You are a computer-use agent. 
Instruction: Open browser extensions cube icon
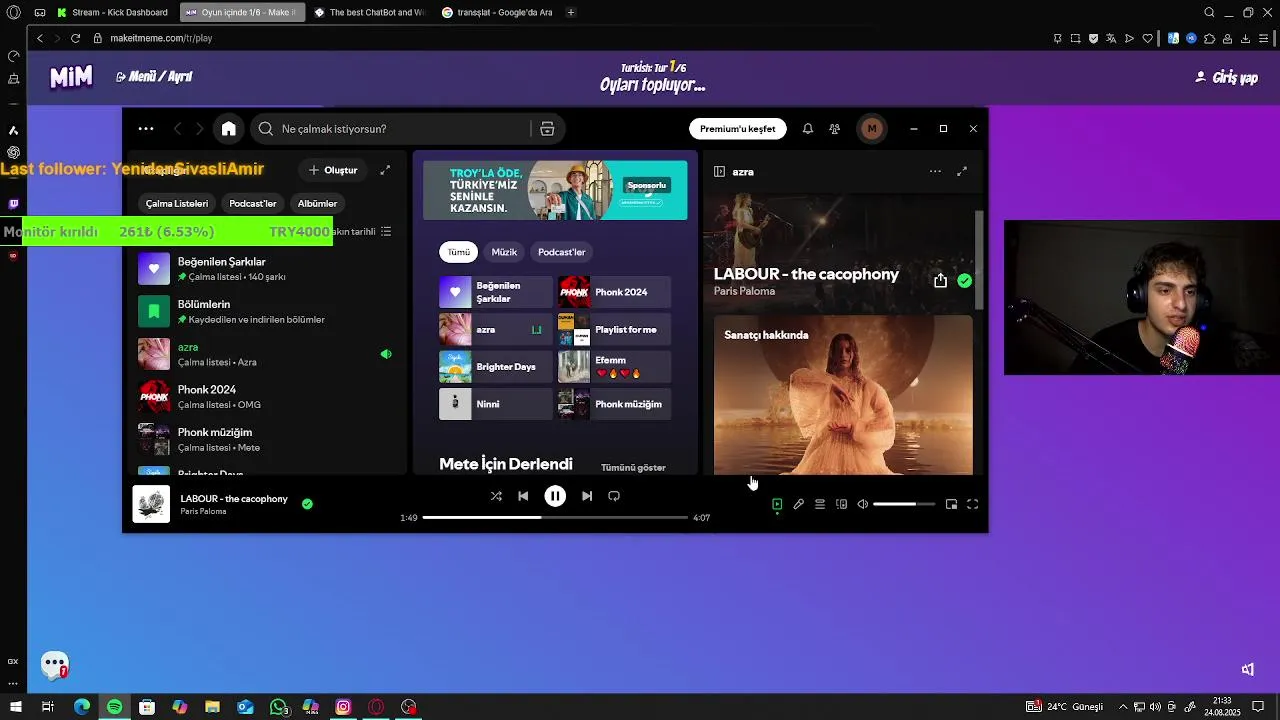click(x=1209, y=38)
